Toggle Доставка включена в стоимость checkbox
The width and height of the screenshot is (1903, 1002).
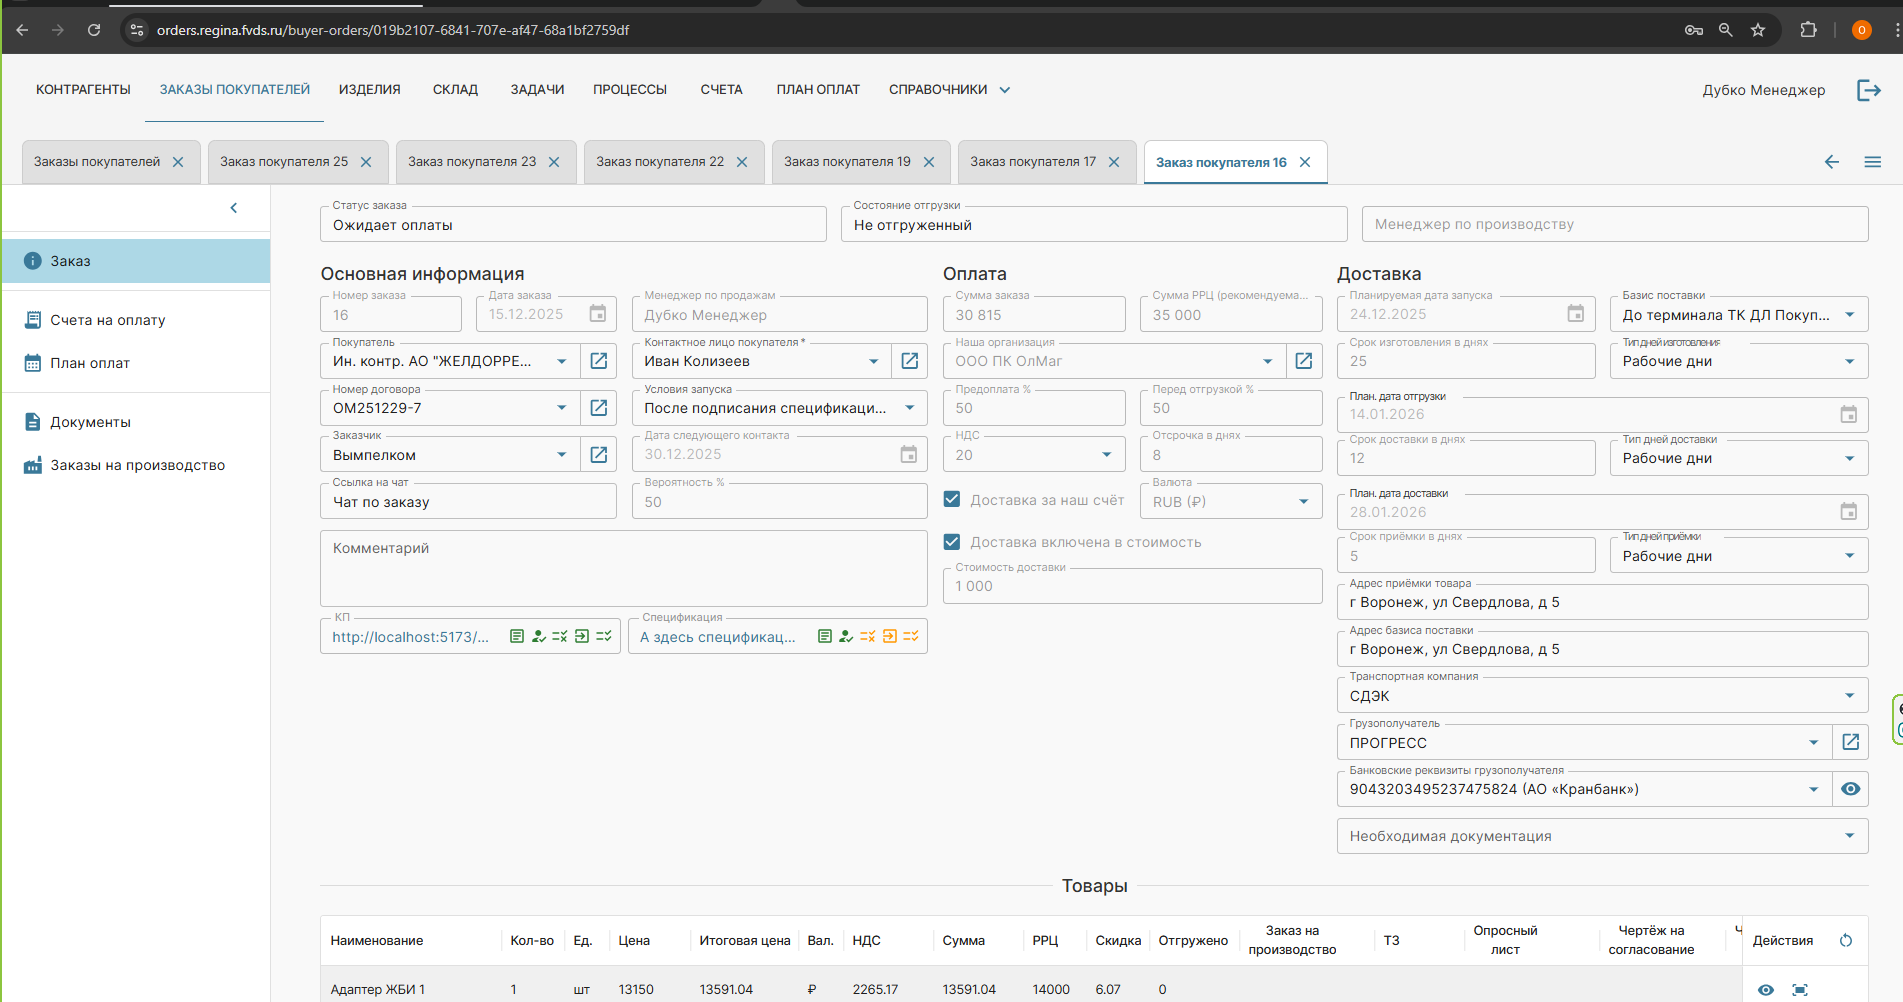(x=952, y=542)
